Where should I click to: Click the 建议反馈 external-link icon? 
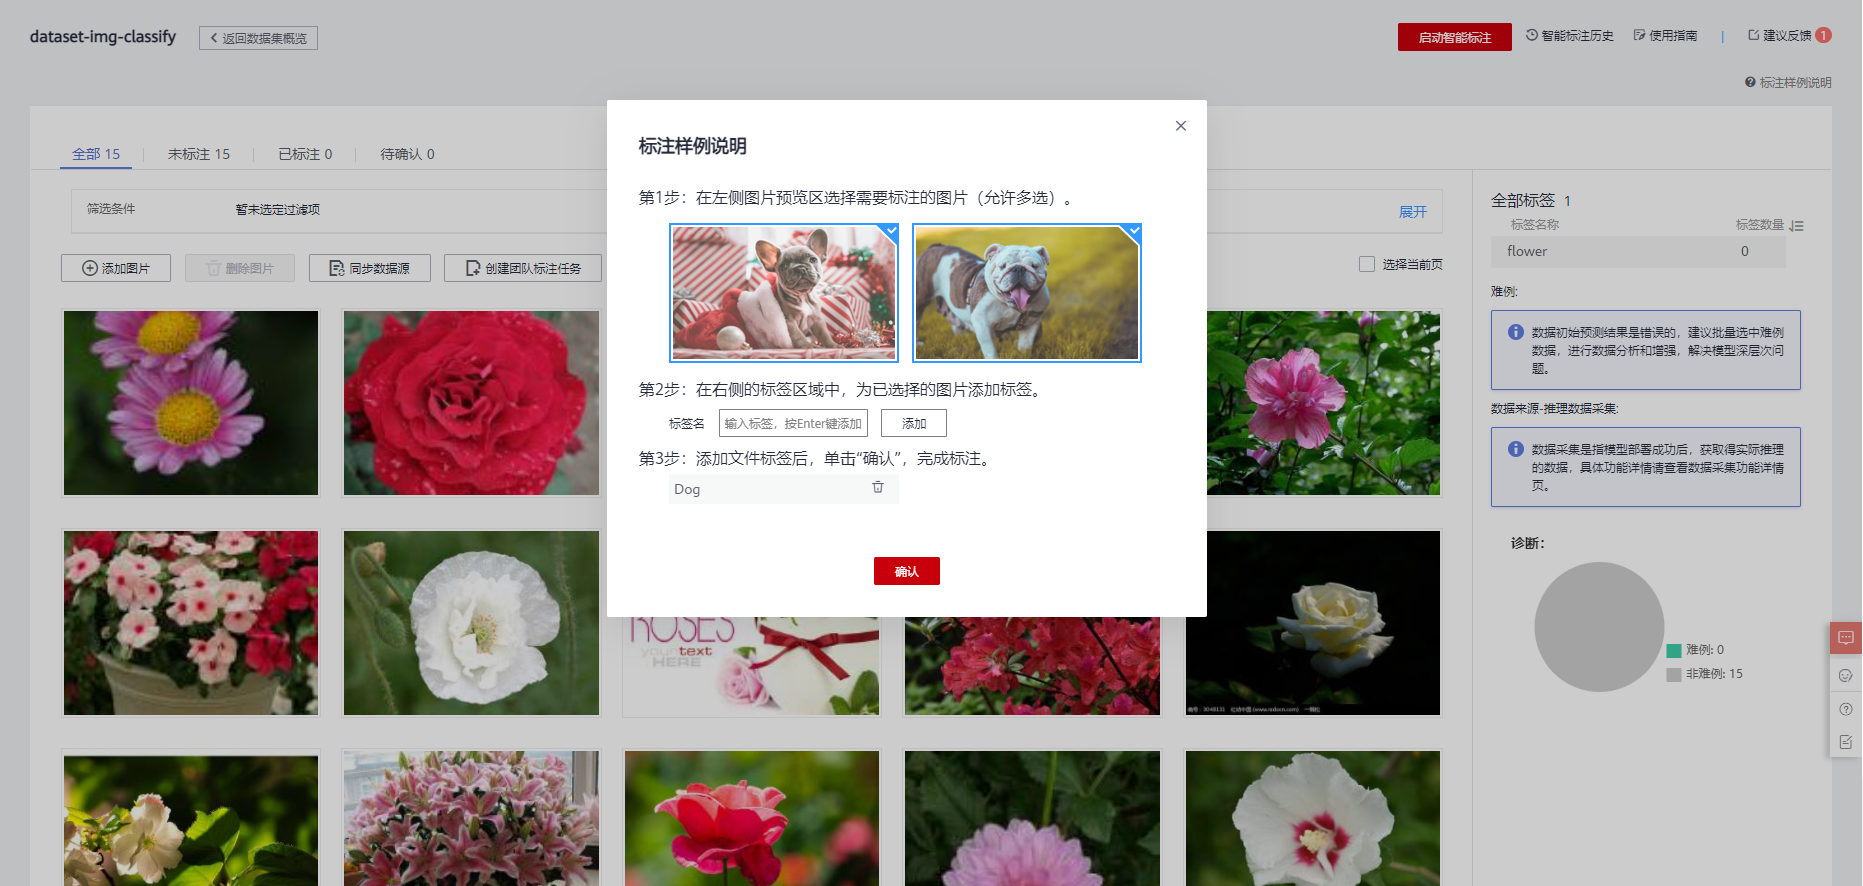click(x=1754, y=35)
